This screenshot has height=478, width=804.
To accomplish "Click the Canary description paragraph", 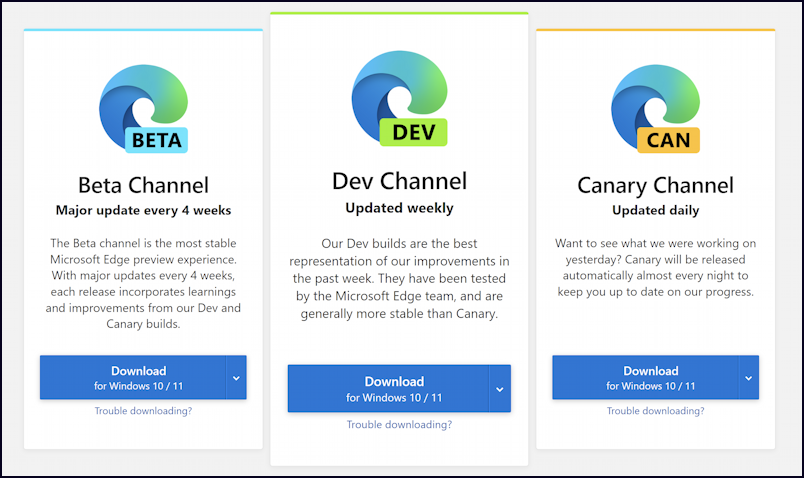I will pos(655,267).
